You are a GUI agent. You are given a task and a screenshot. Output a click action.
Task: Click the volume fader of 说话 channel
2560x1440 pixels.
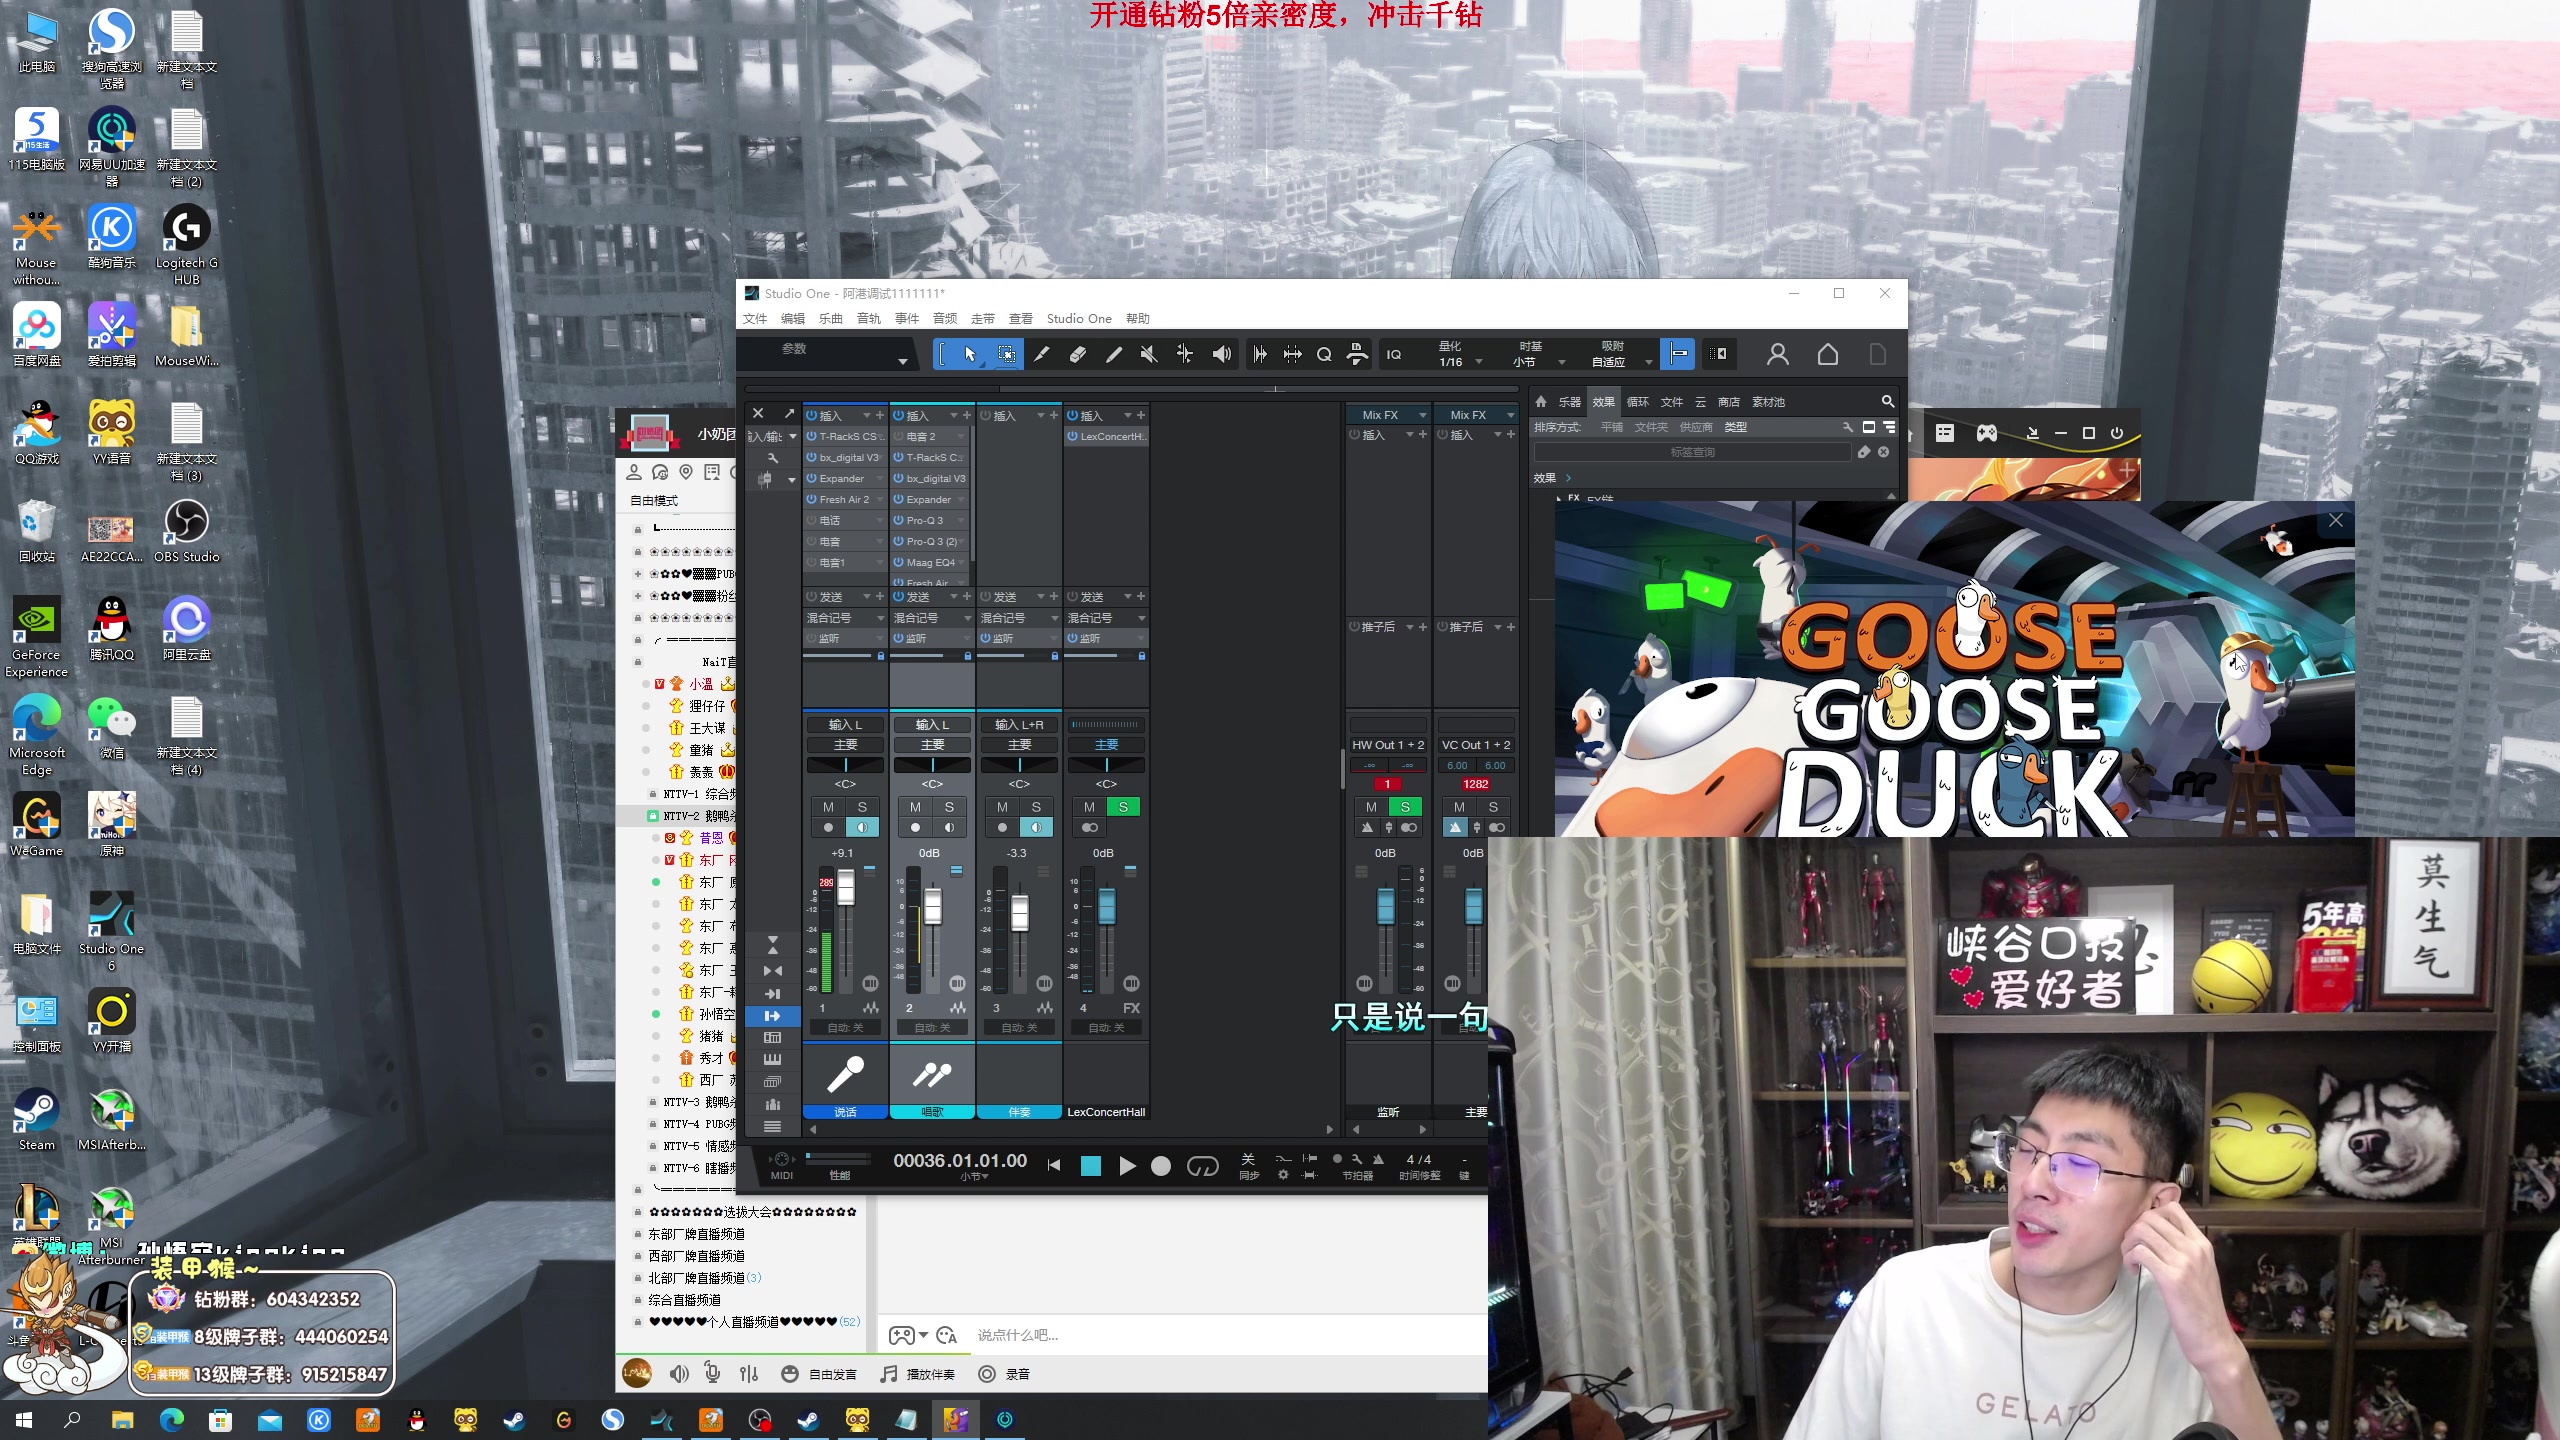[x=845, y=889]
